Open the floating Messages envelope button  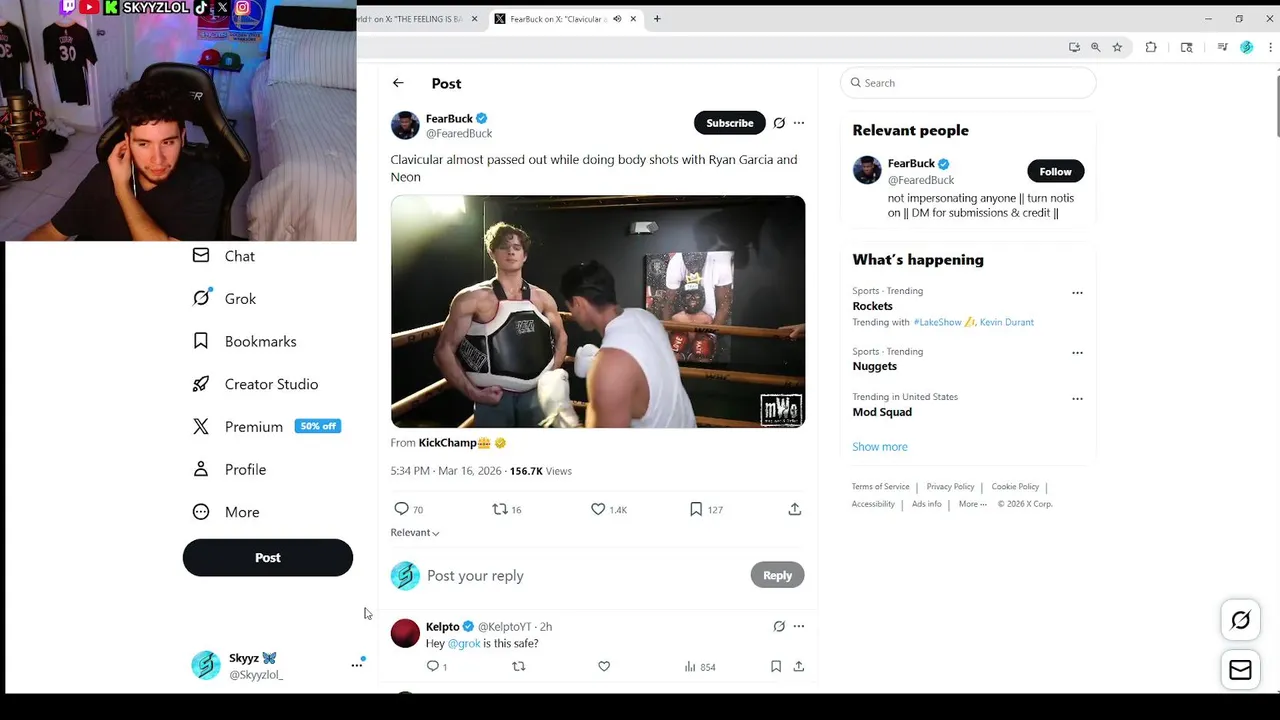[1240, 670]
